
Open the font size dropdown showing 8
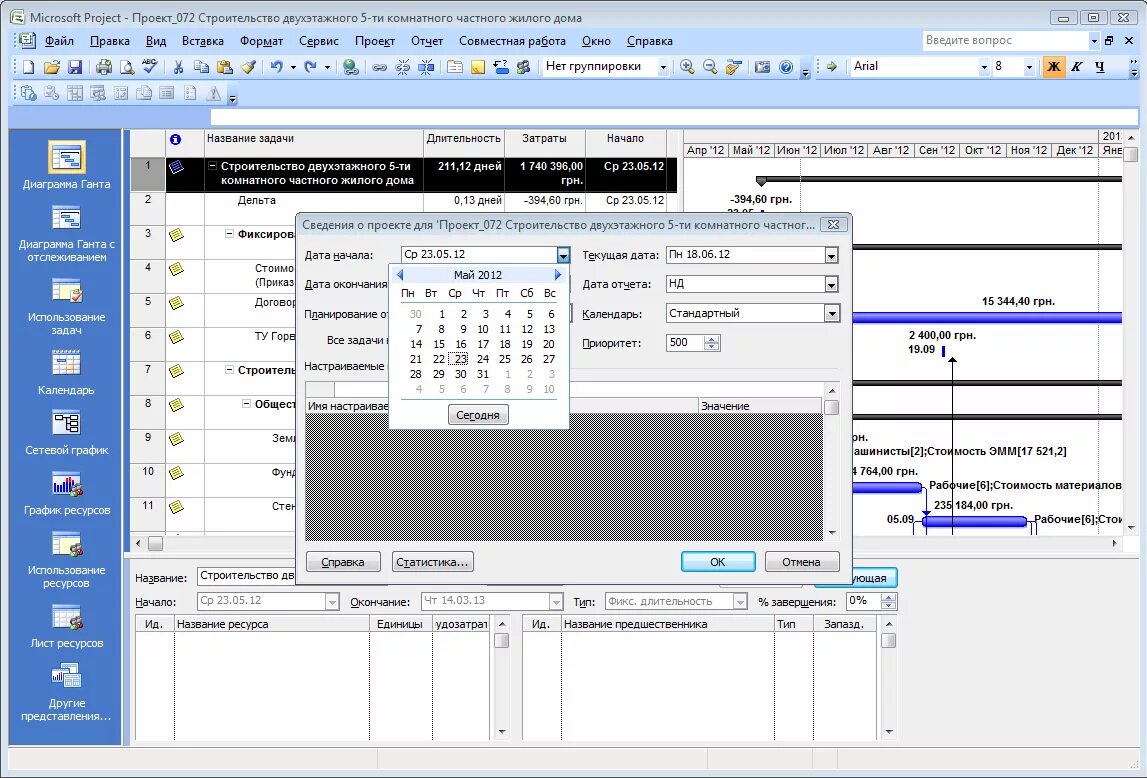[1029, 67]
